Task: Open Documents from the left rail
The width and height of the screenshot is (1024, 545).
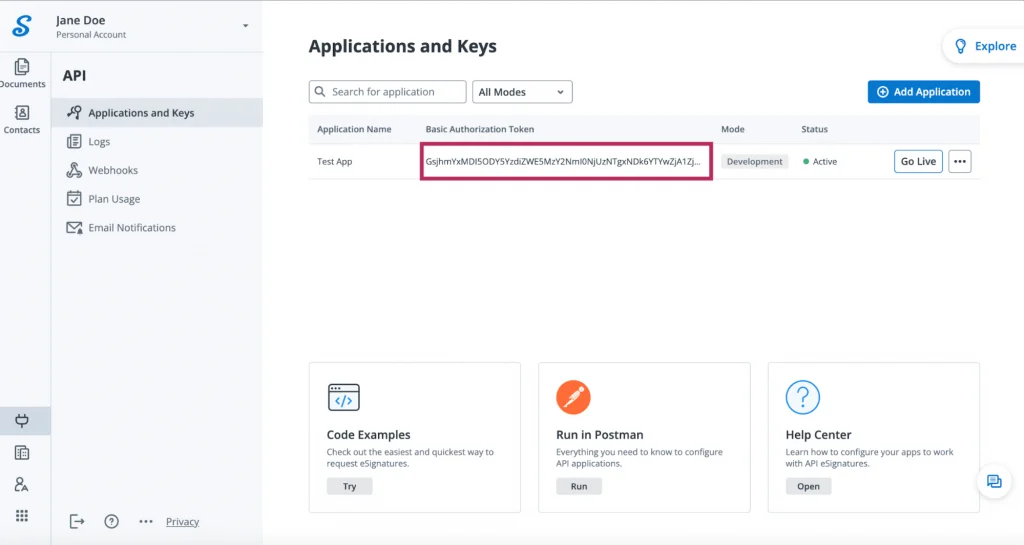Action: point(22,73)
